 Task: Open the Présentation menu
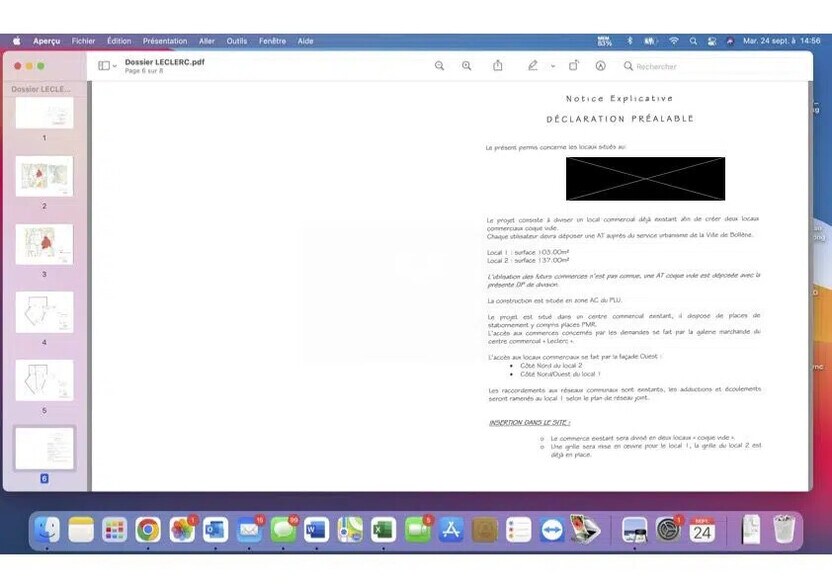click(164, 41)
